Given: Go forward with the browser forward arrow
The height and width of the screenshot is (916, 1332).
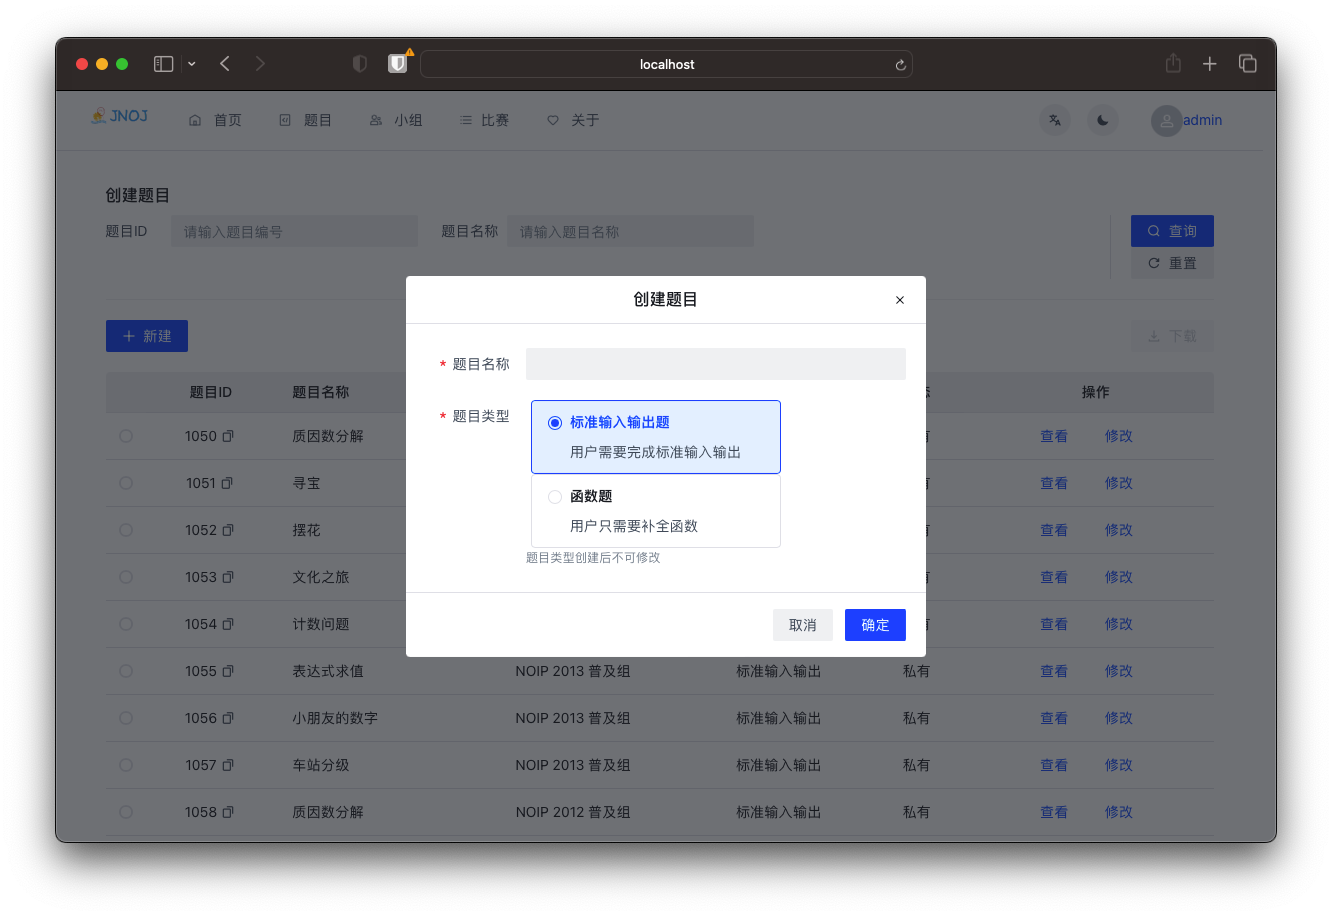Looking at the screenshot, I should 260,64.
